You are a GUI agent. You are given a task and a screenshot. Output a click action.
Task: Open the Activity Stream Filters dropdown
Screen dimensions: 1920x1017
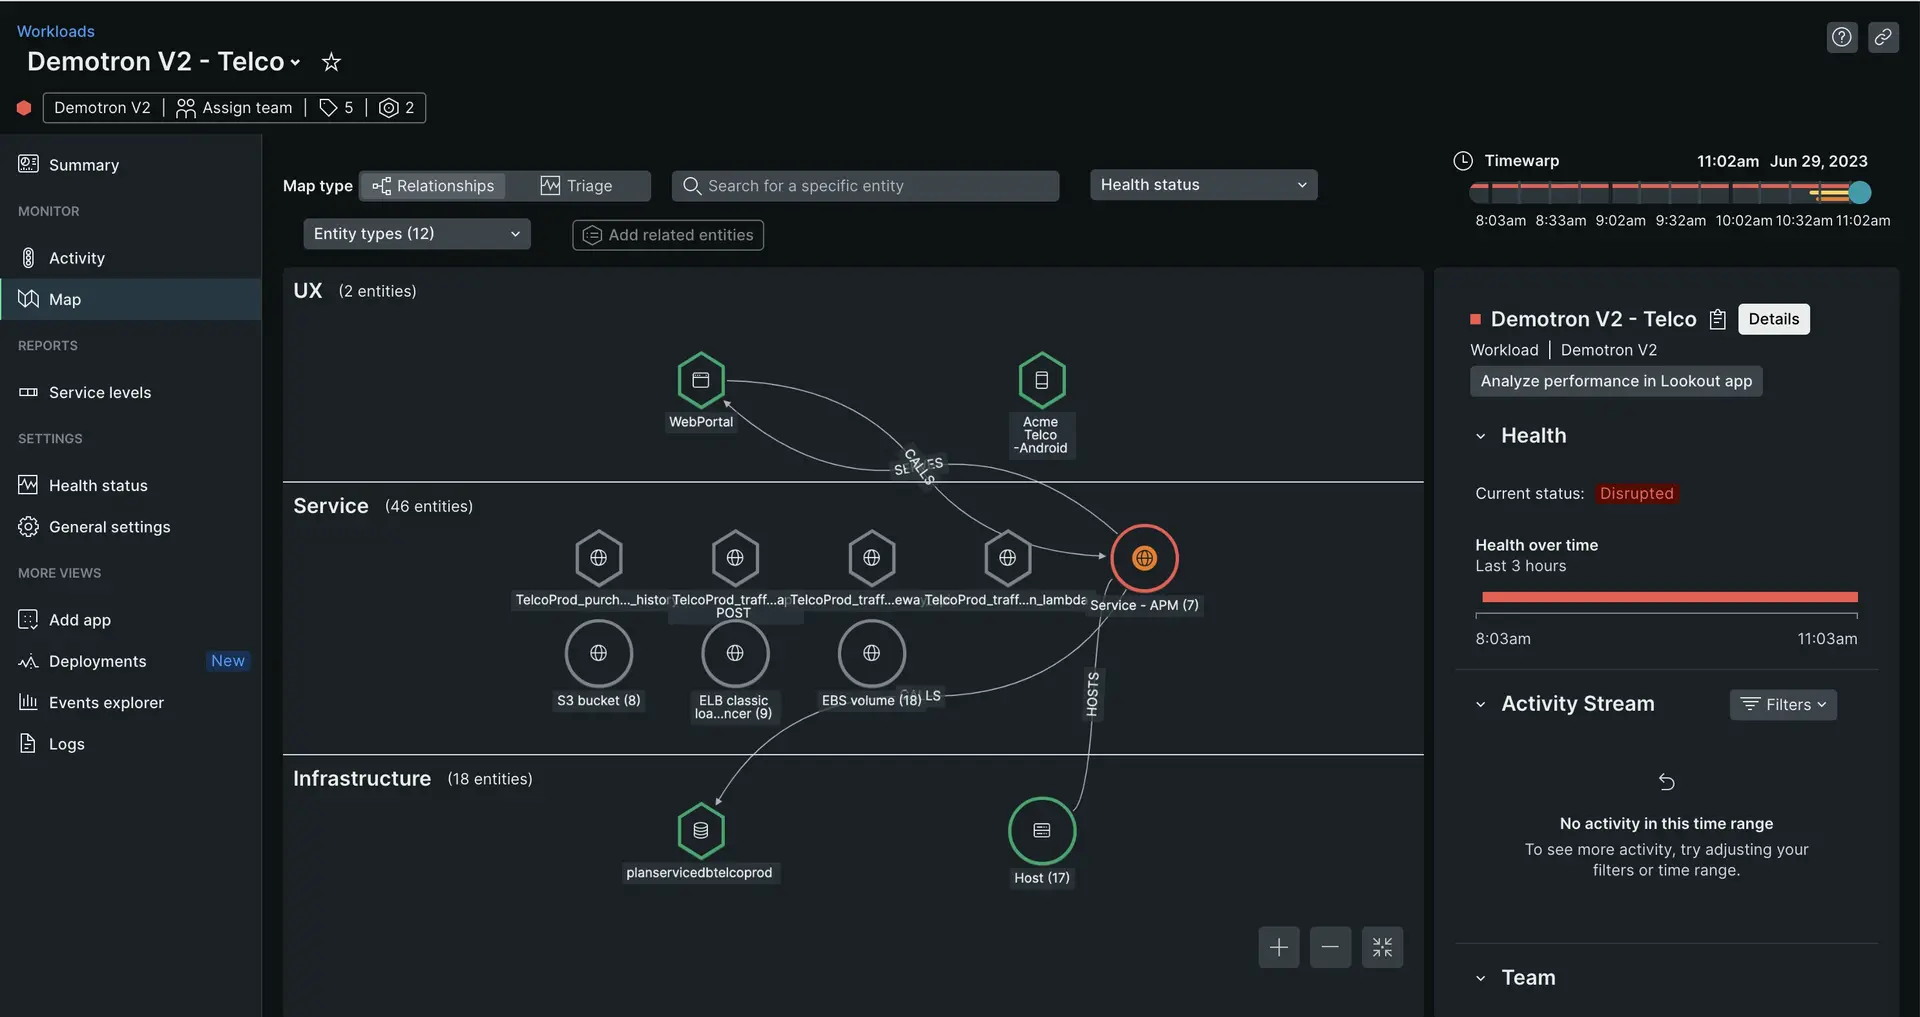pyautogui.click(x=1782, y=705)
